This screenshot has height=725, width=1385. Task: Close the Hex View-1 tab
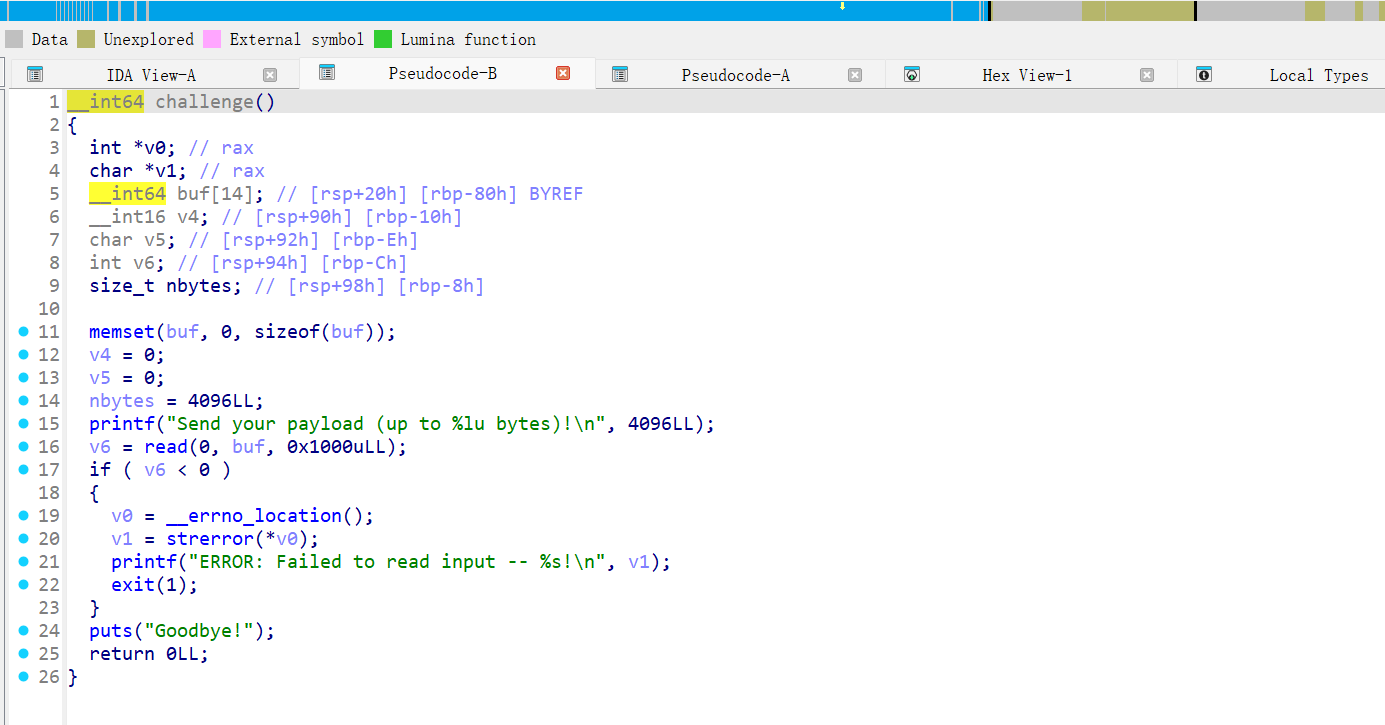point(1147,75)
